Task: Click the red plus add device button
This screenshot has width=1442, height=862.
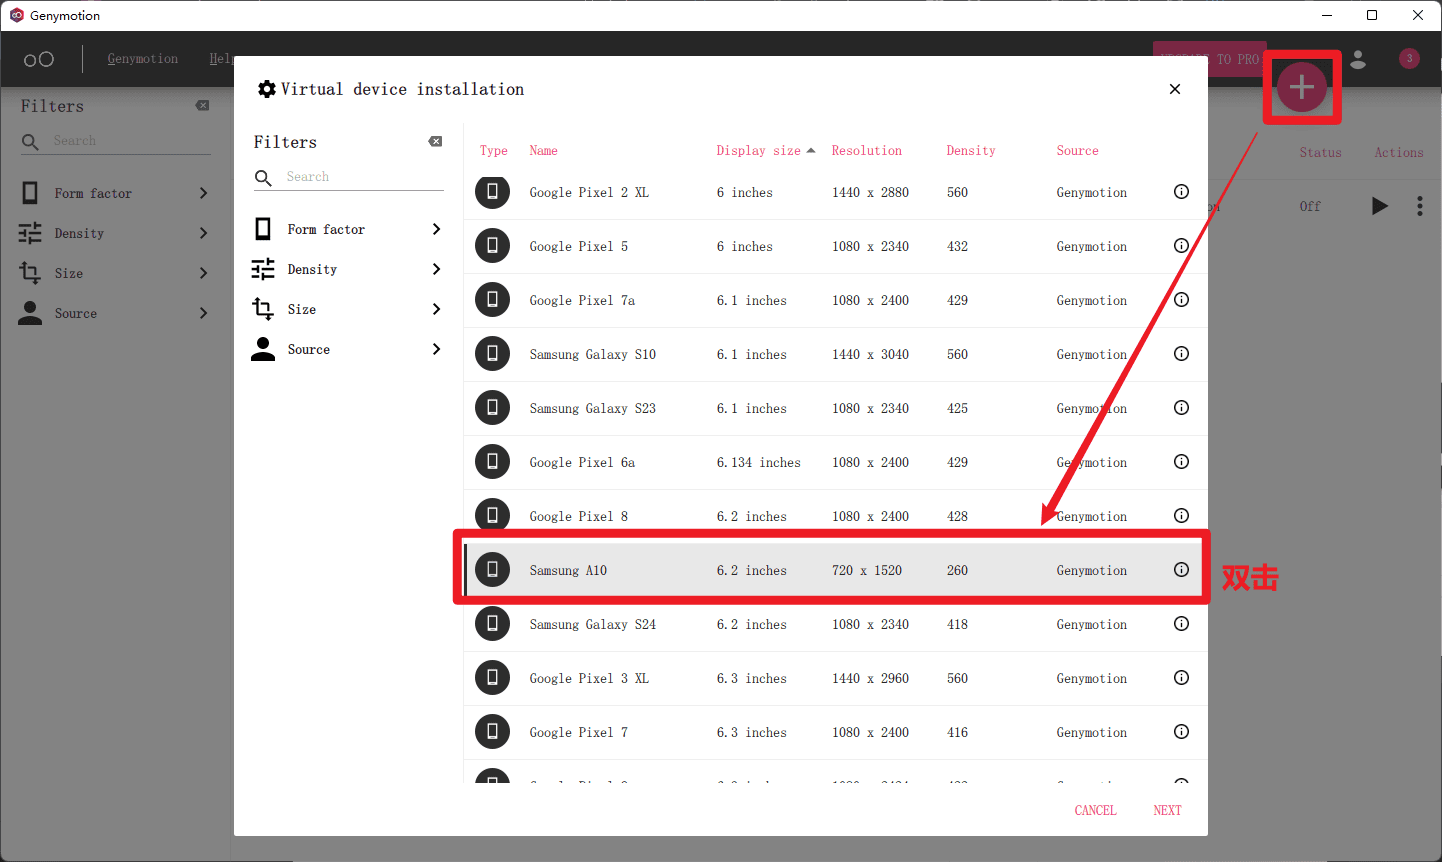Action: coord(1301,88)
